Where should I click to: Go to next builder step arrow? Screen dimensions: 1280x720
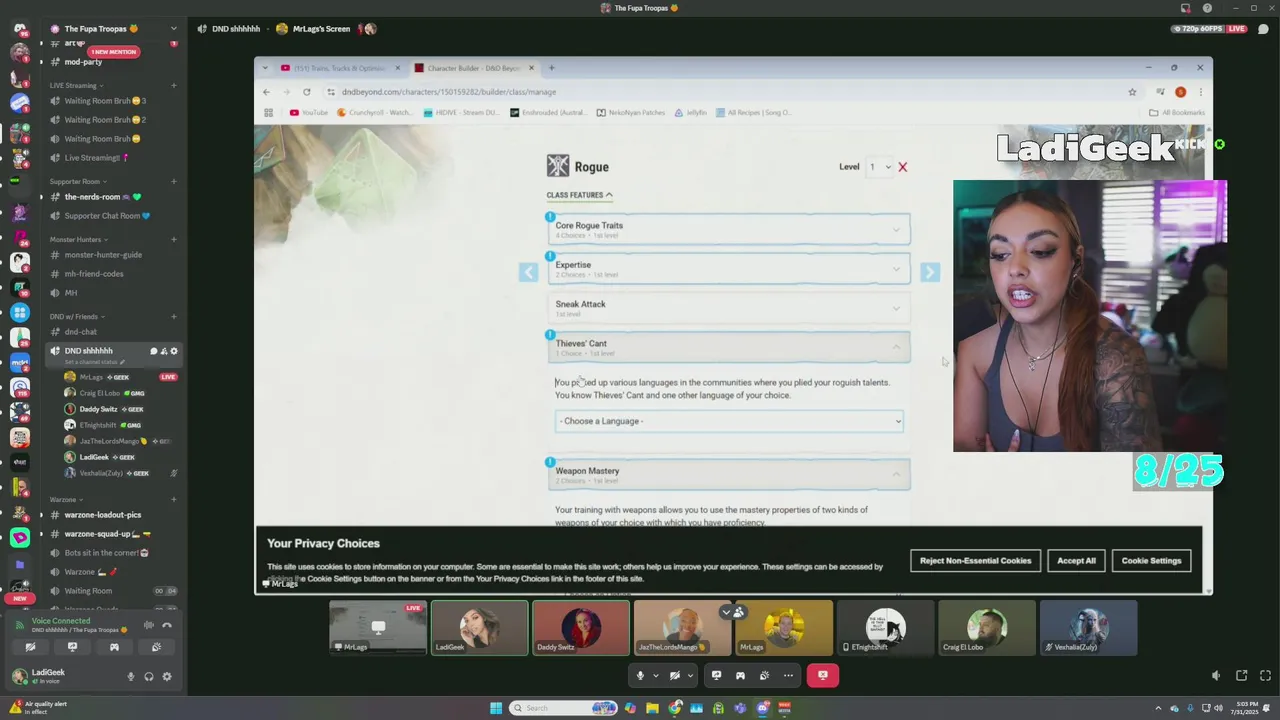[930, 272]
